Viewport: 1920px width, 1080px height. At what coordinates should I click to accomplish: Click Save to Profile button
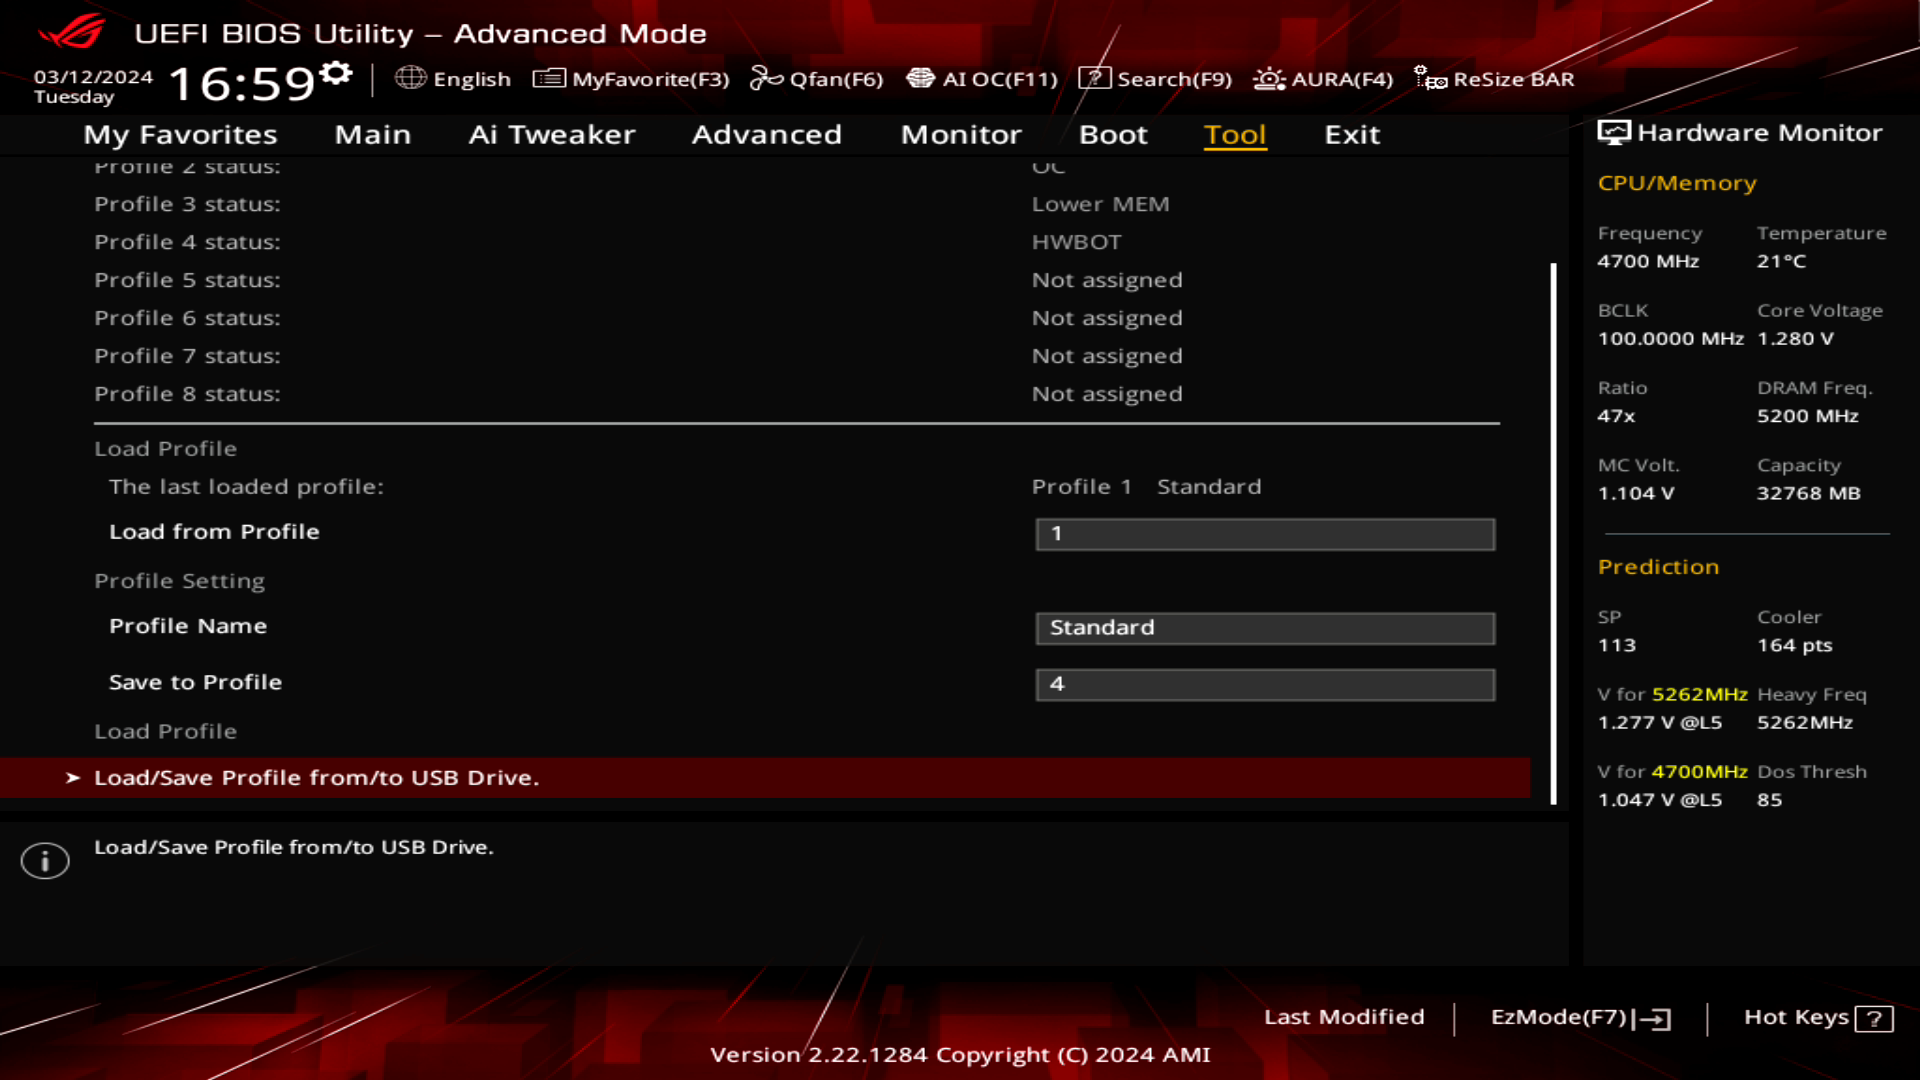(195, 682)
